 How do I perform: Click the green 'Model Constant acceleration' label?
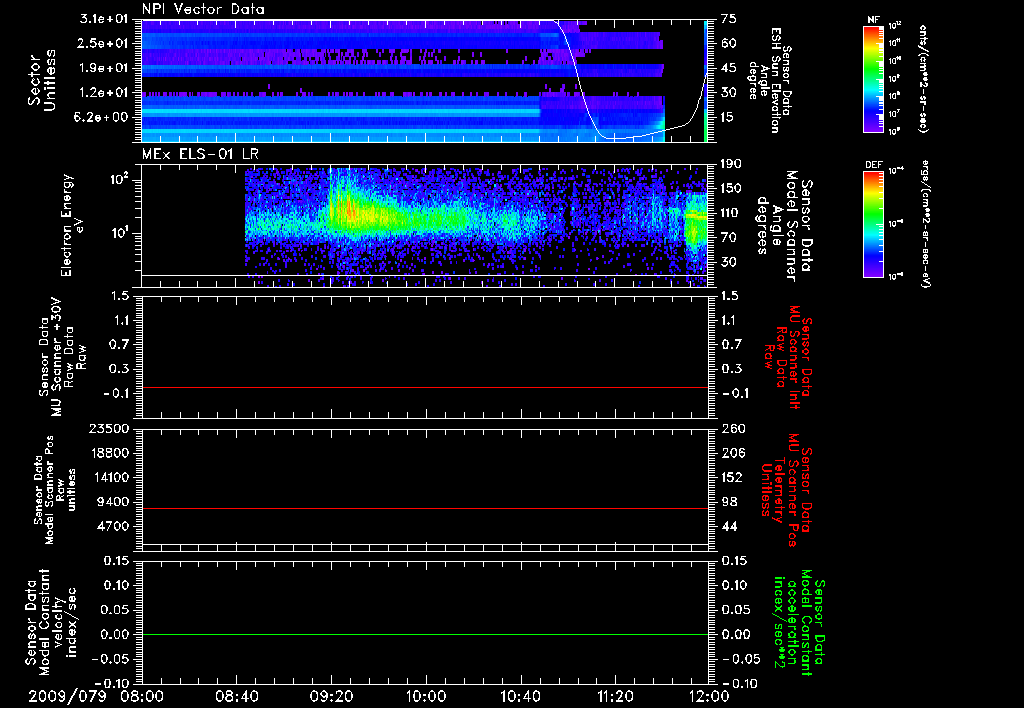click(799, 622)
